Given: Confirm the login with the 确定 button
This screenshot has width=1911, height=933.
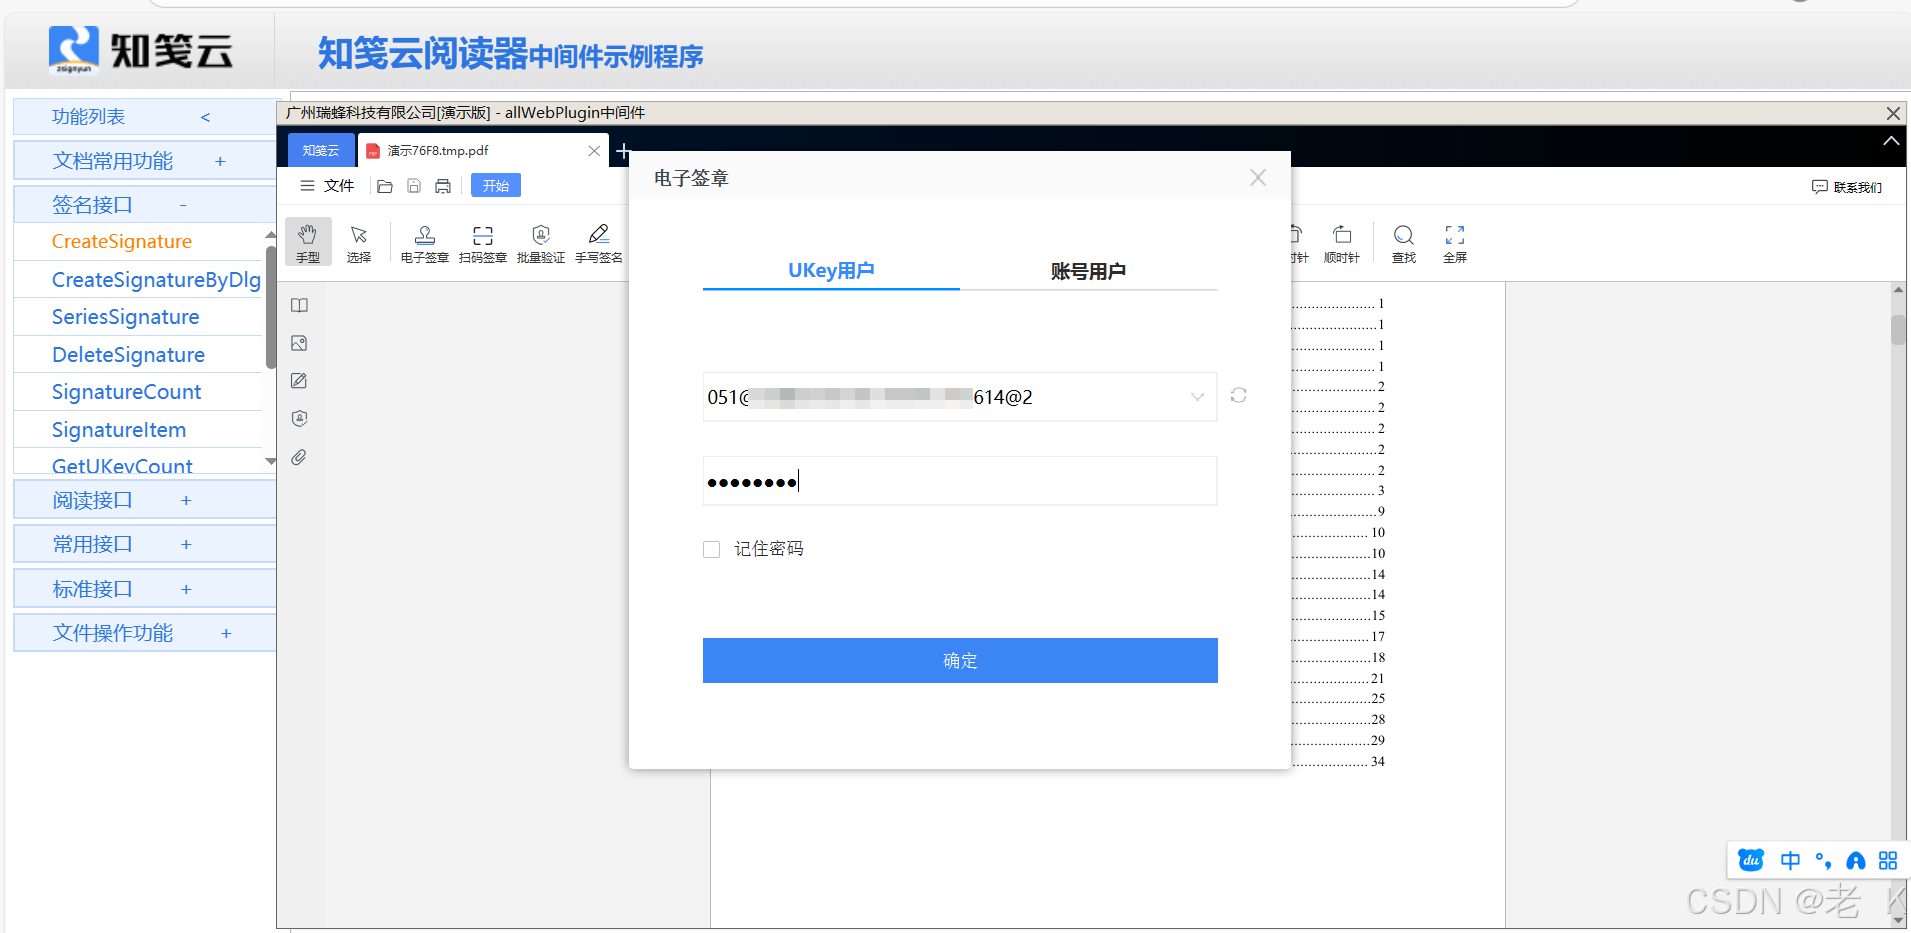Looking at the screenshot, I should 960,660.
